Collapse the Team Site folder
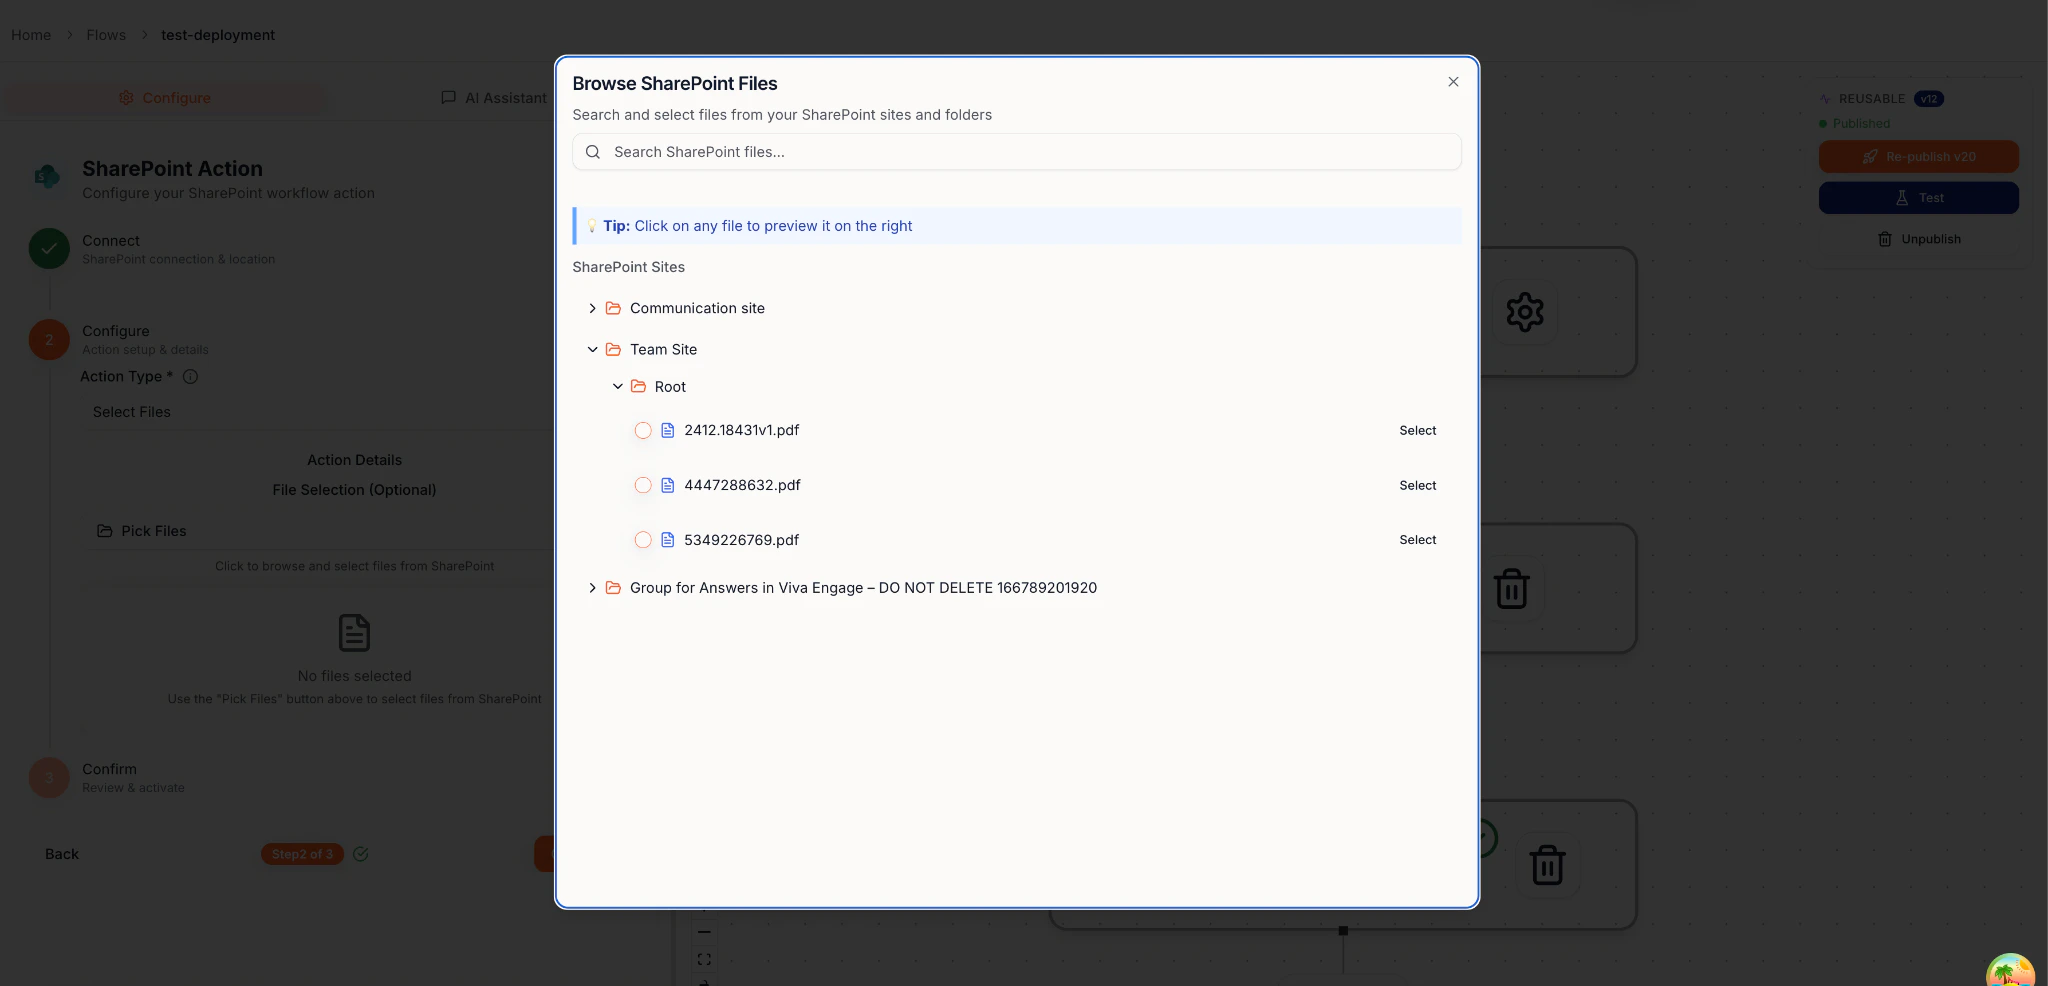This screenshot has width=2048, height=986. coord(592,349)
